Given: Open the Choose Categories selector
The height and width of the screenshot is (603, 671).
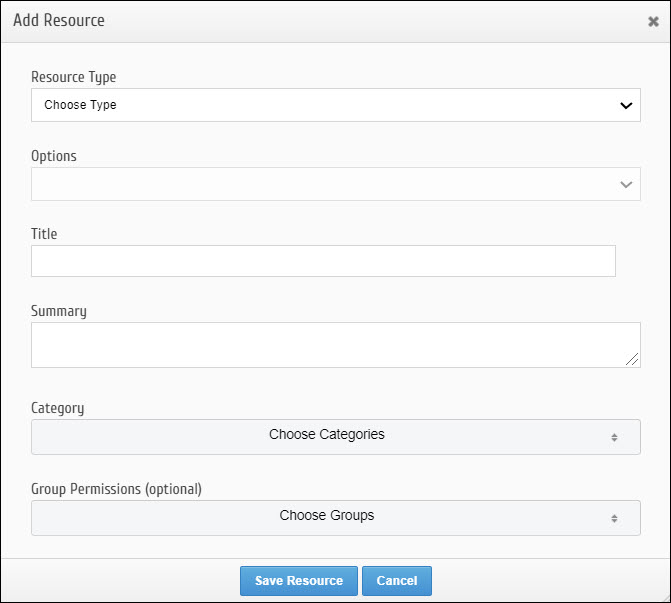Looking at the screenshot, I should tap(327, 436).
